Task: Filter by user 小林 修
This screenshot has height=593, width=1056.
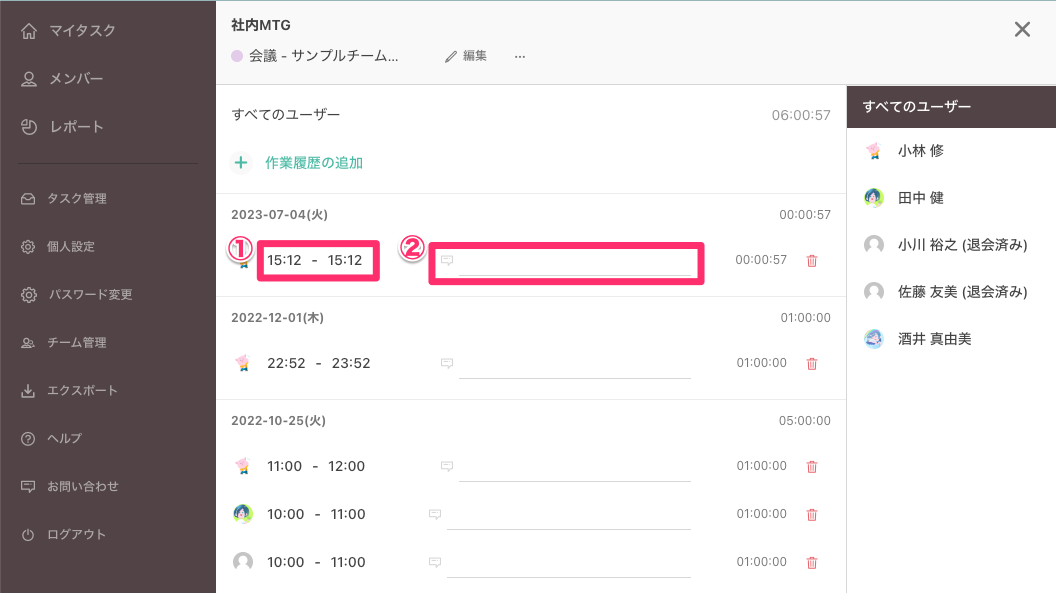Action: (x=920, y=151)
